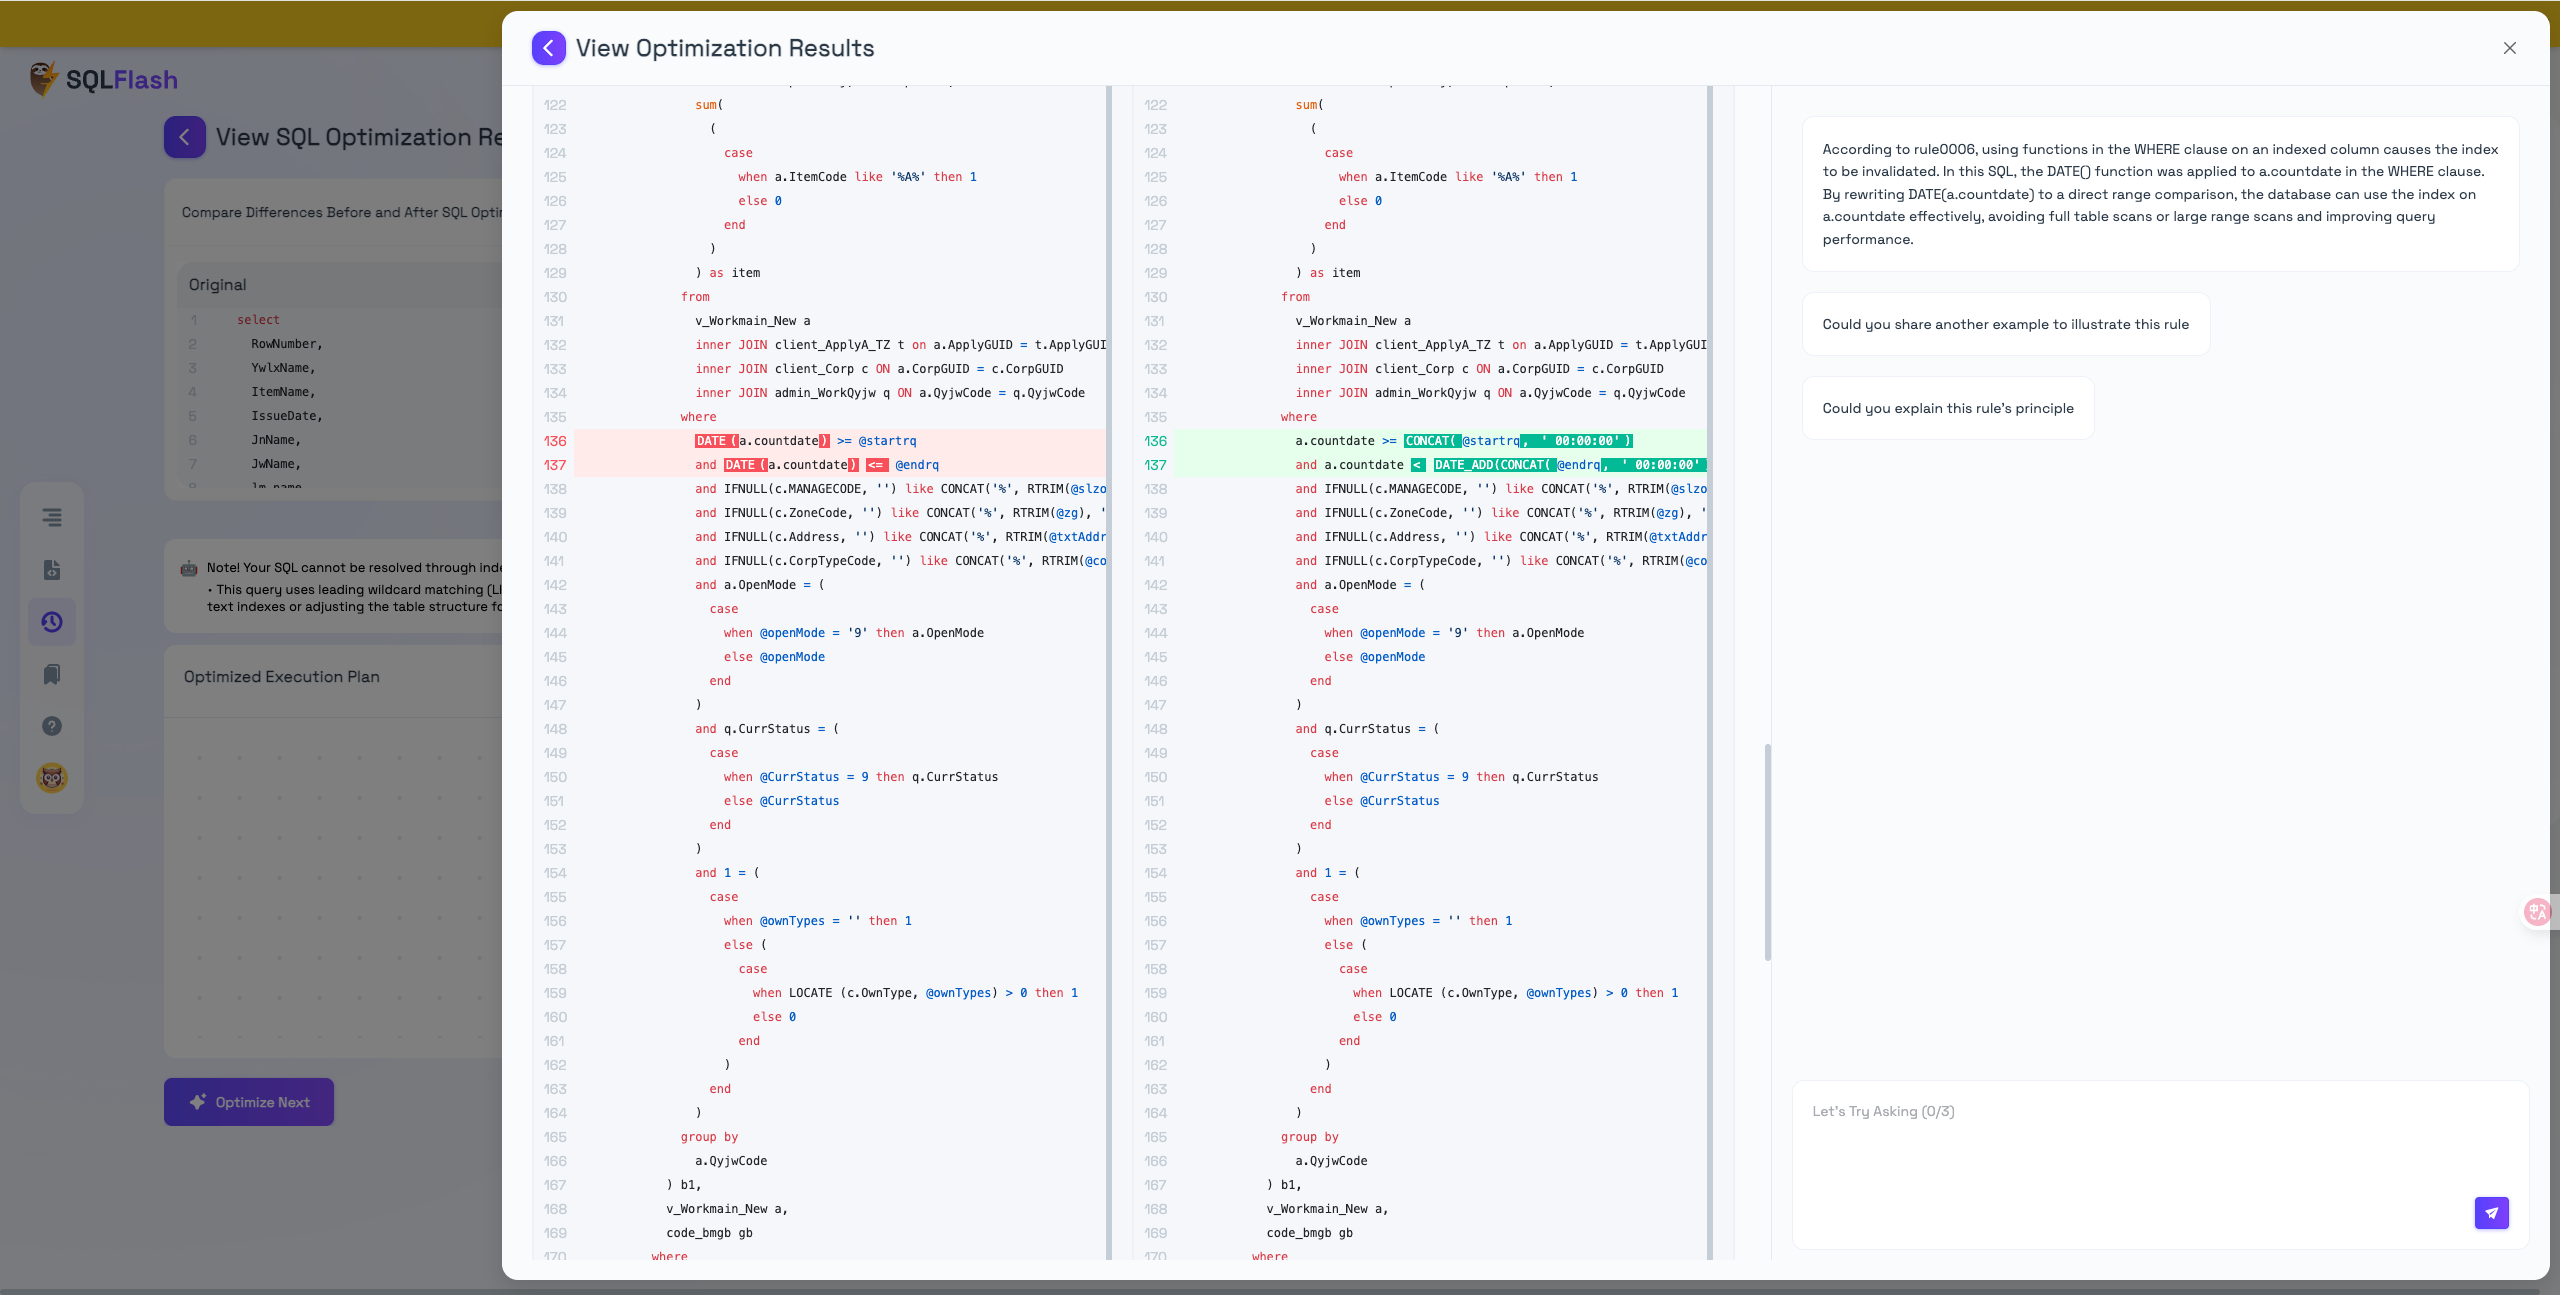Open the help question mark icon

coord(52,726)
